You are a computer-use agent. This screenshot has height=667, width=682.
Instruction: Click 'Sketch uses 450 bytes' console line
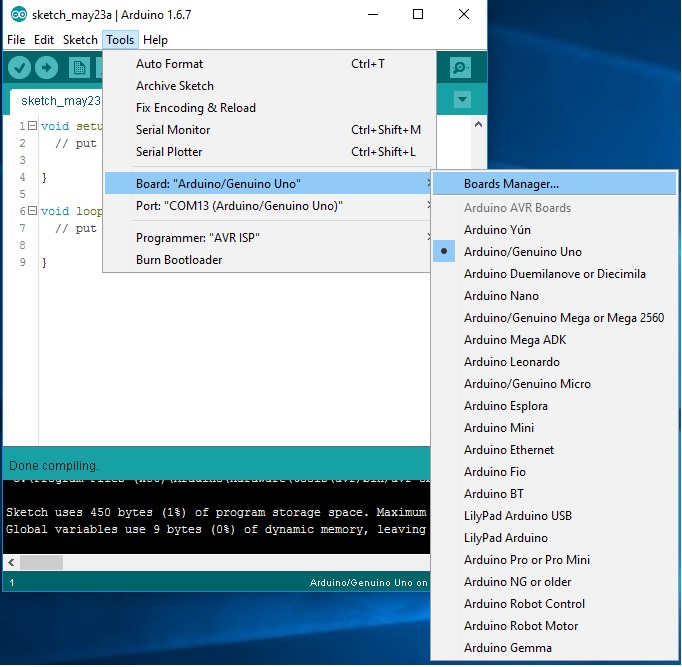[216, 512]
